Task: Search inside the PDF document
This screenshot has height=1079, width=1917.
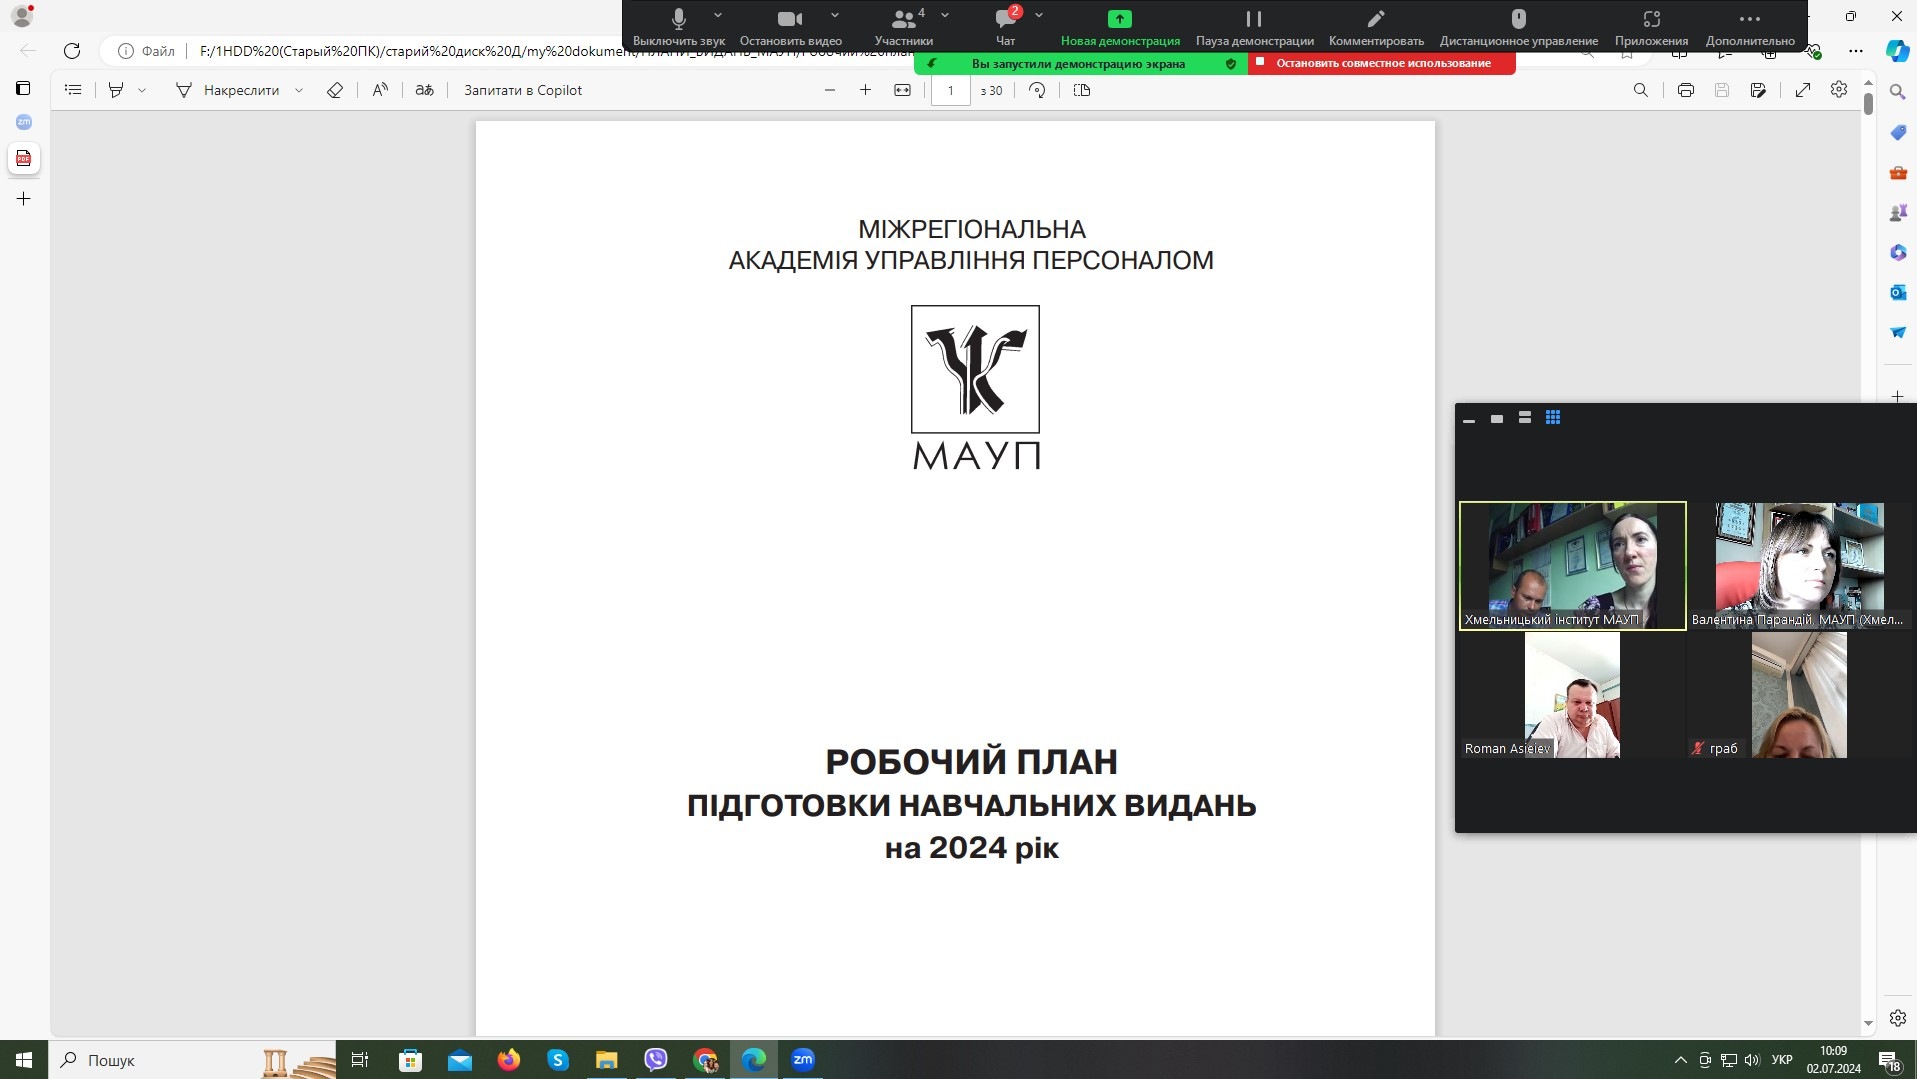Action: [x=1641, y=90]
